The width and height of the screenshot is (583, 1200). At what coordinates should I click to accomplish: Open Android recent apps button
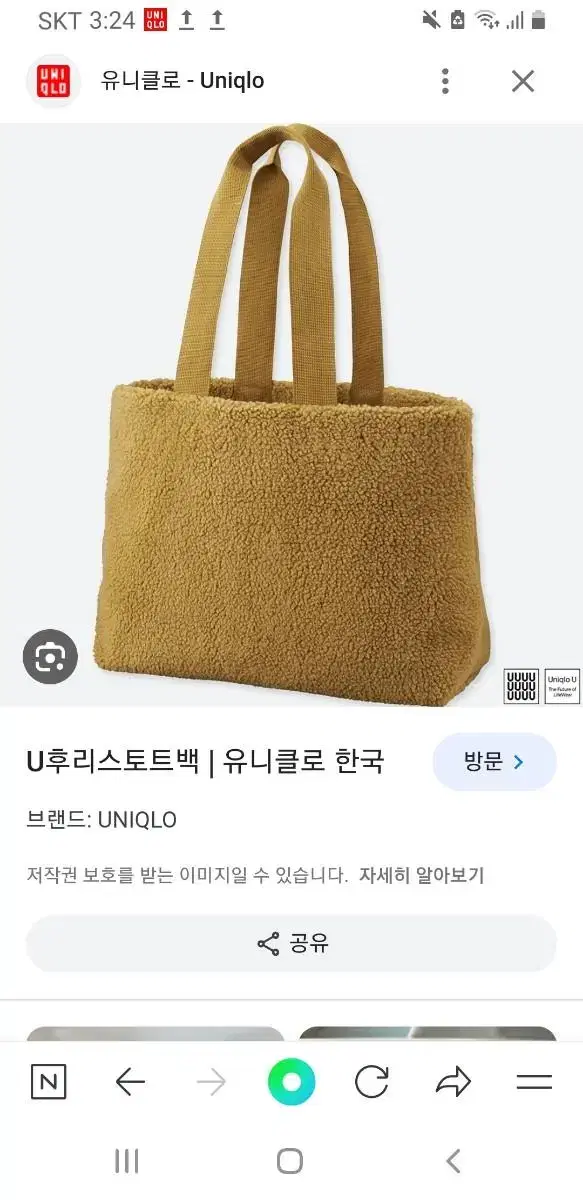[x=127, y=1161]
